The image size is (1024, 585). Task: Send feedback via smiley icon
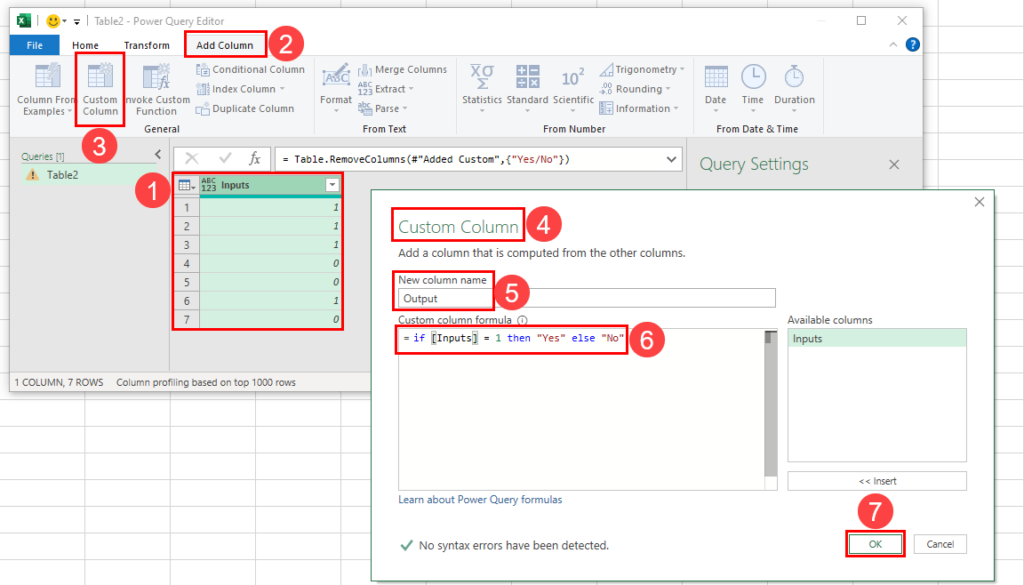(x=53, y=21)
